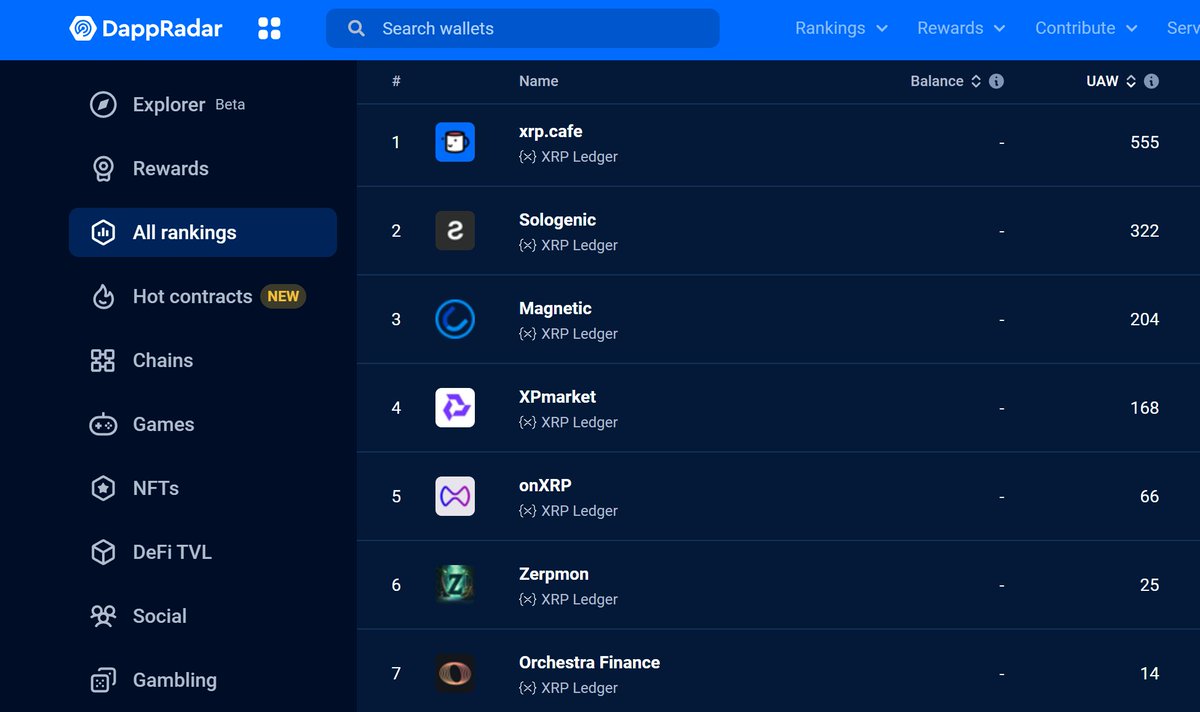This screenshot has width=1200, height=712.
Task: Open the Magnetic dapp link
Action: (x=555, y=308)
